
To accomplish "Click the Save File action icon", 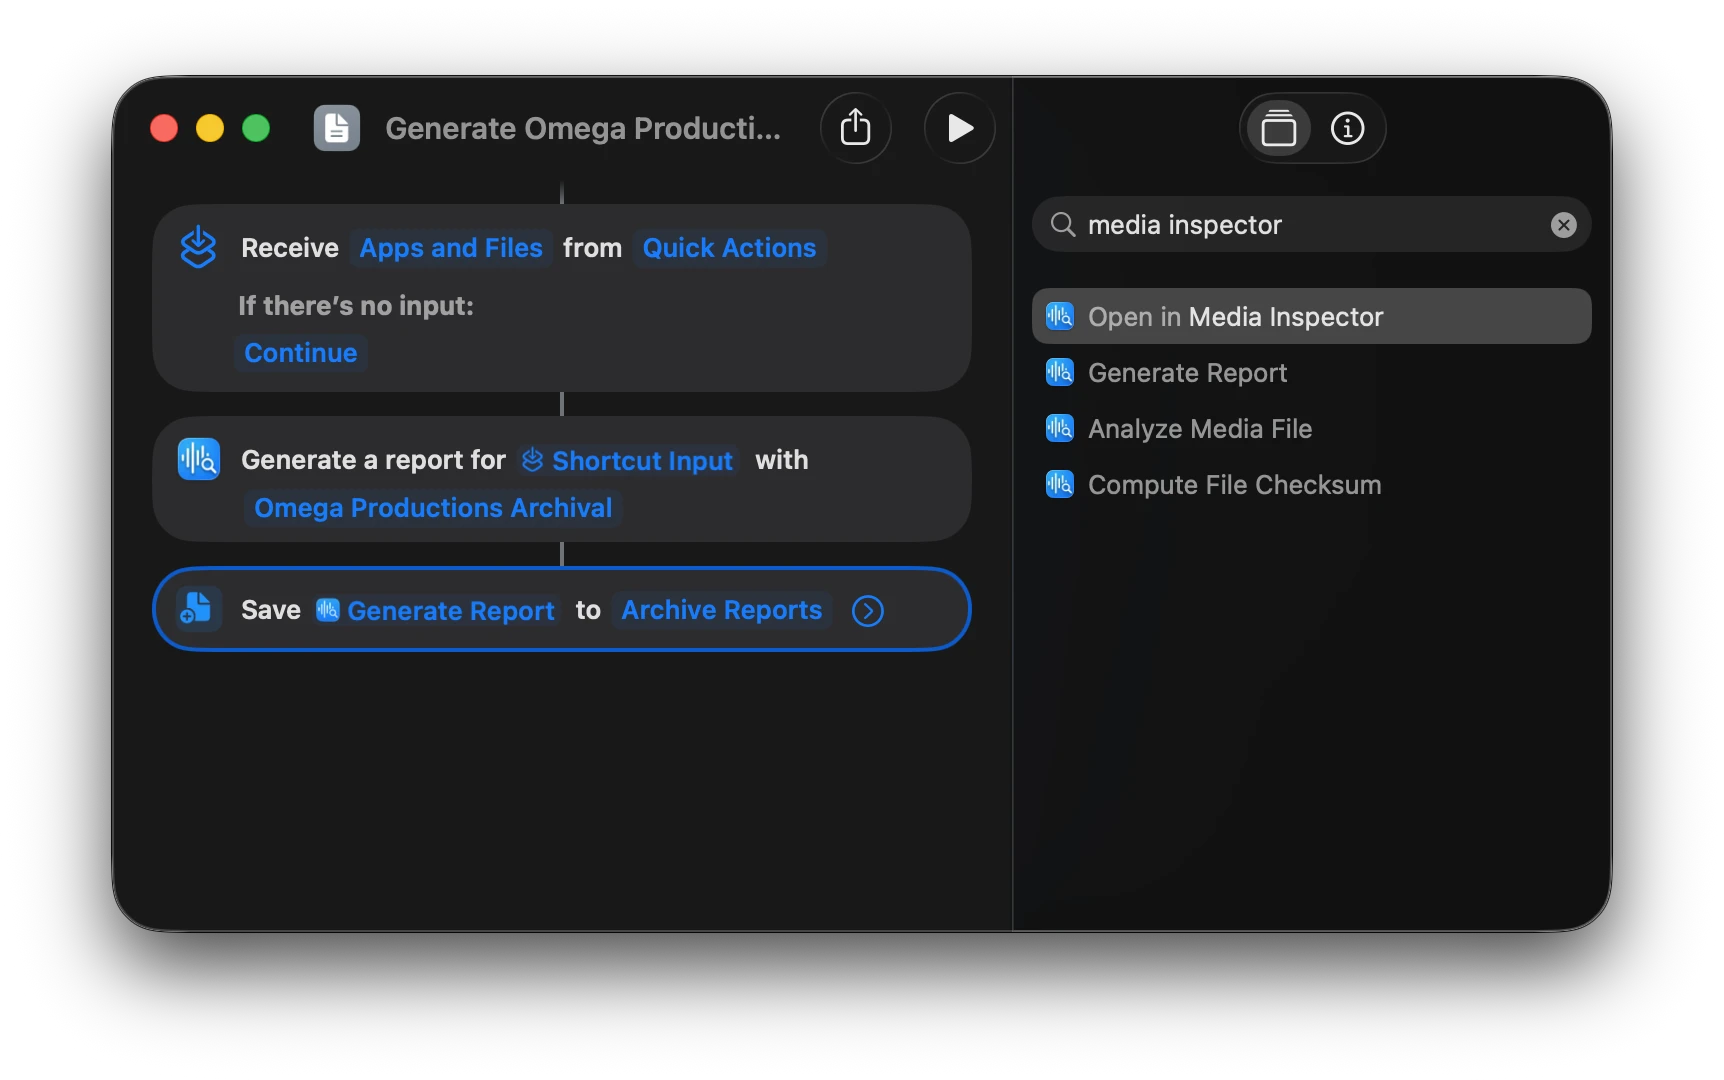I will pos(198,609).
